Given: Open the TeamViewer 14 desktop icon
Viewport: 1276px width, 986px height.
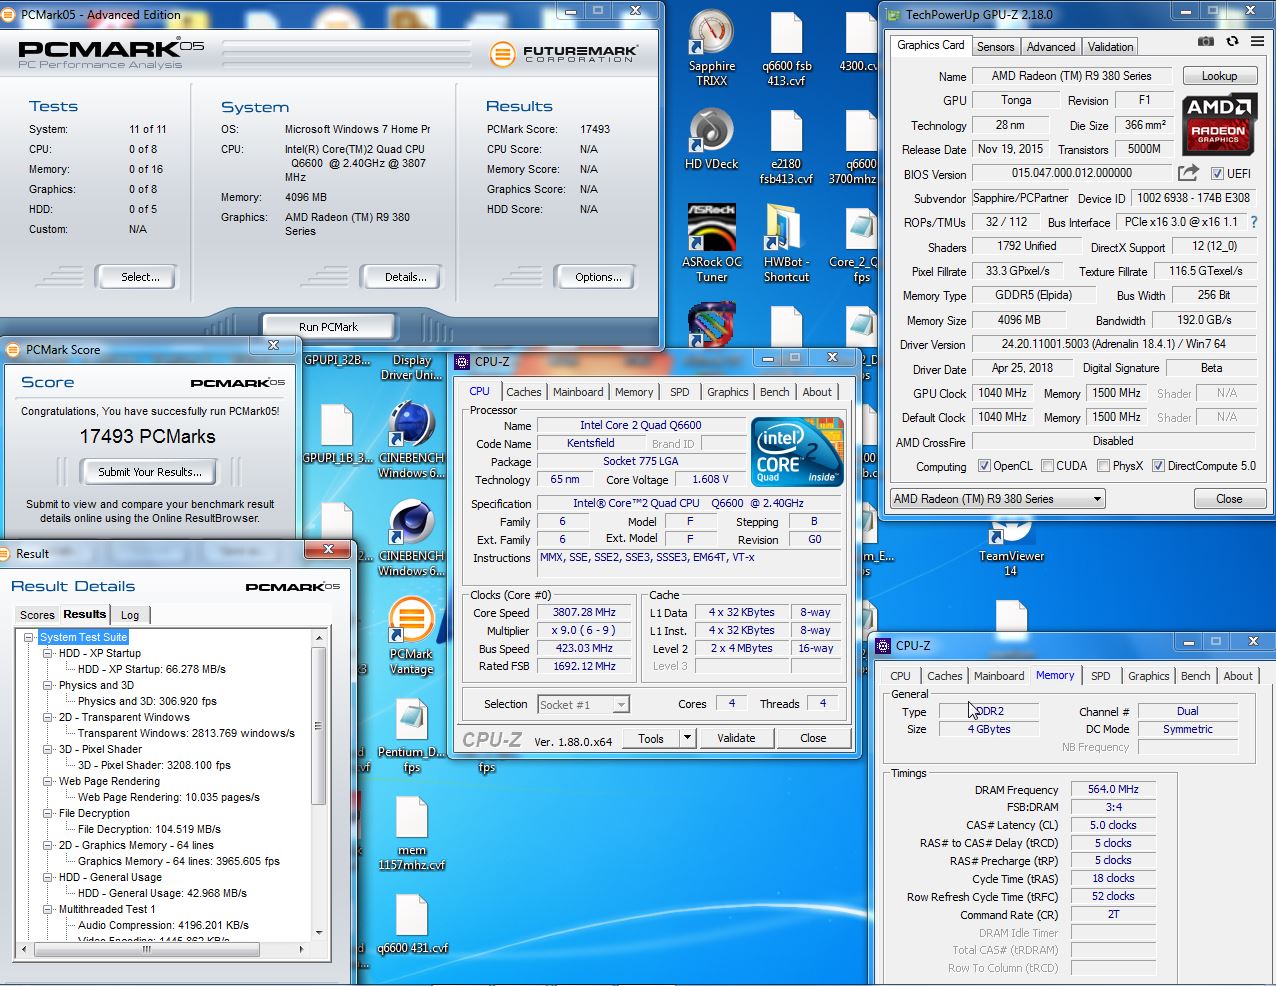Looking at the screenshot, I should tap(1011, 548).
